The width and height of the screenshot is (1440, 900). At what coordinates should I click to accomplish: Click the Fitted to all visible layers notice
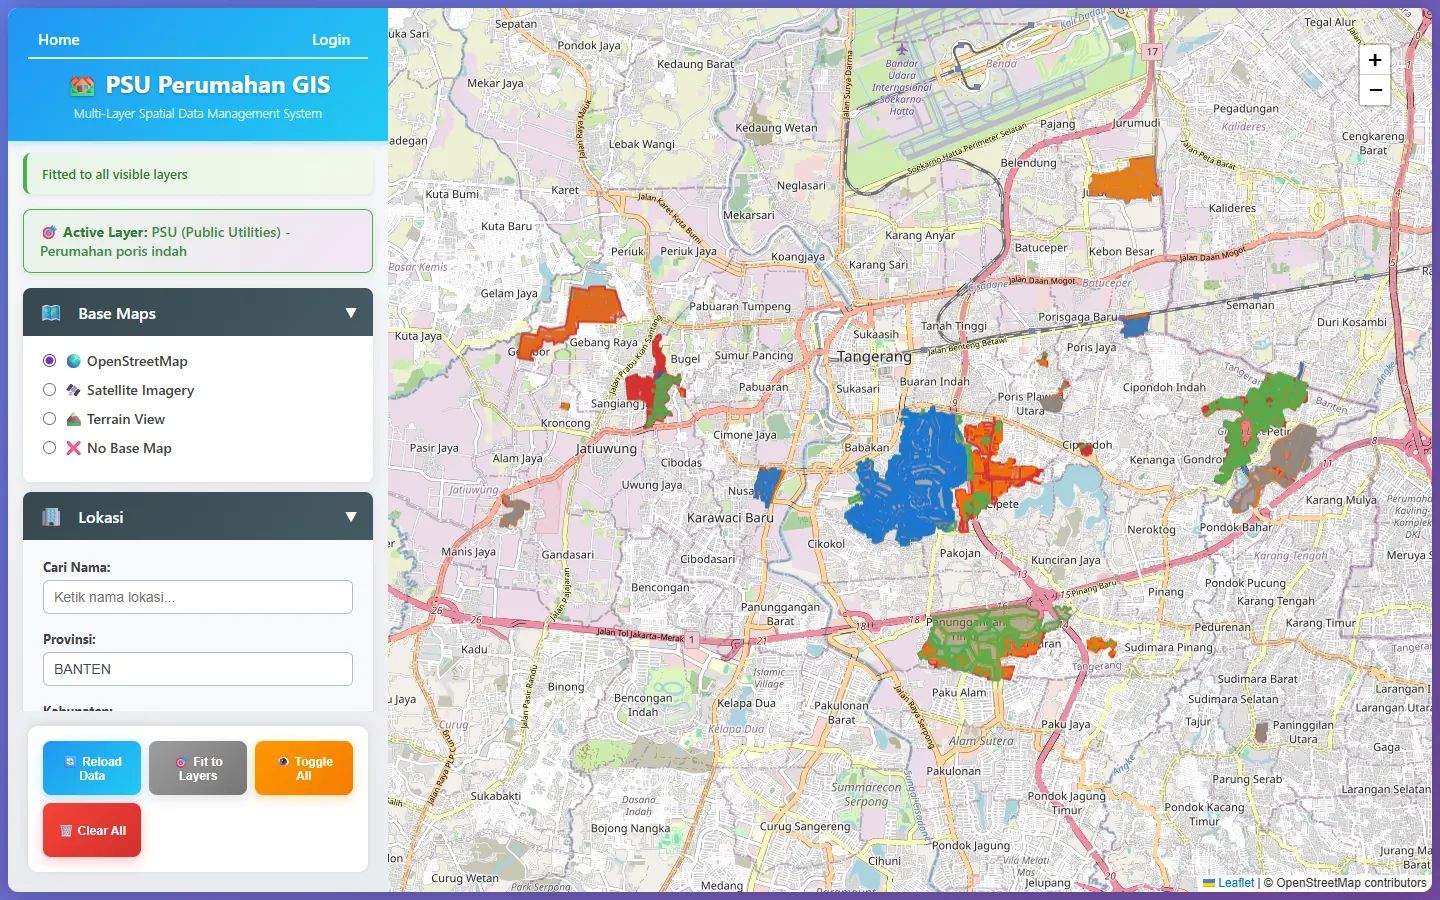pyautogui.click(x=198, y=174)
